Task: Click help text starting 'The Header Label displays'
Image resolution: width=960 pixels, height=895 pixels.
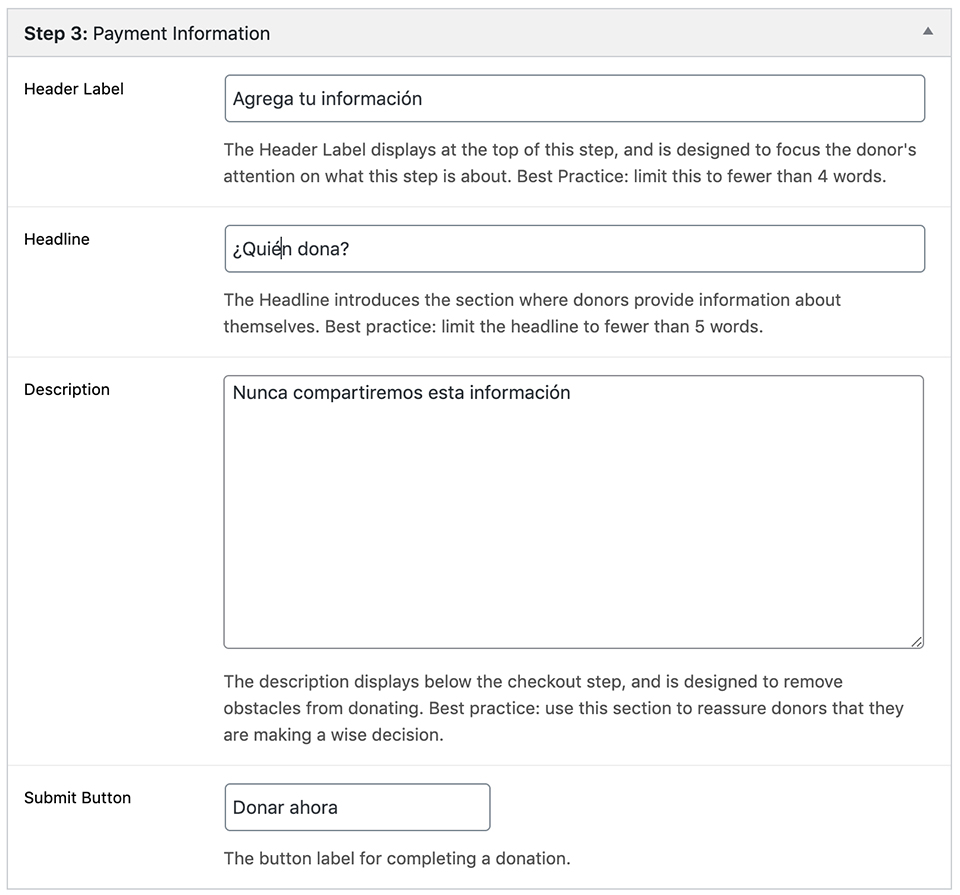Action: 570,163
